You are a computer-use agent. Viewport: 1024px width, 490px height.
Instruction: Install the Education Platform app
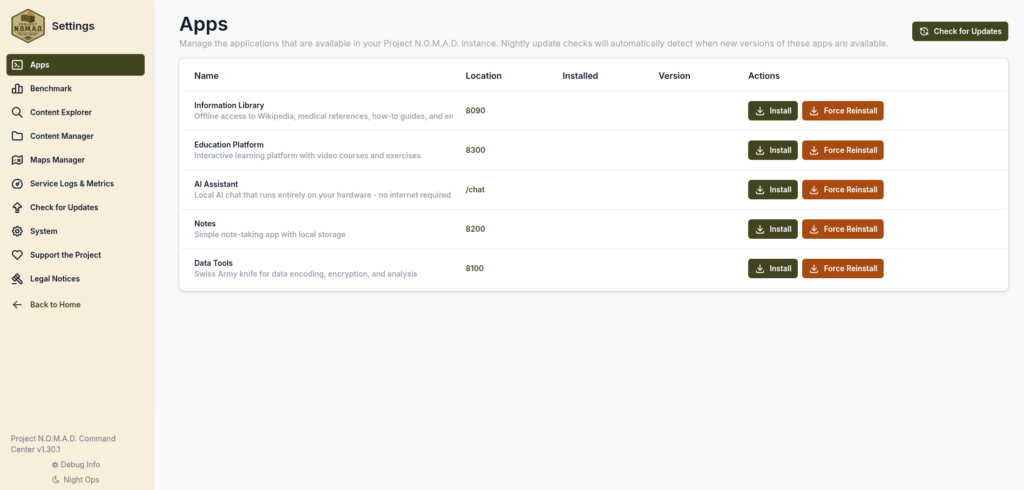pos(773,150)
